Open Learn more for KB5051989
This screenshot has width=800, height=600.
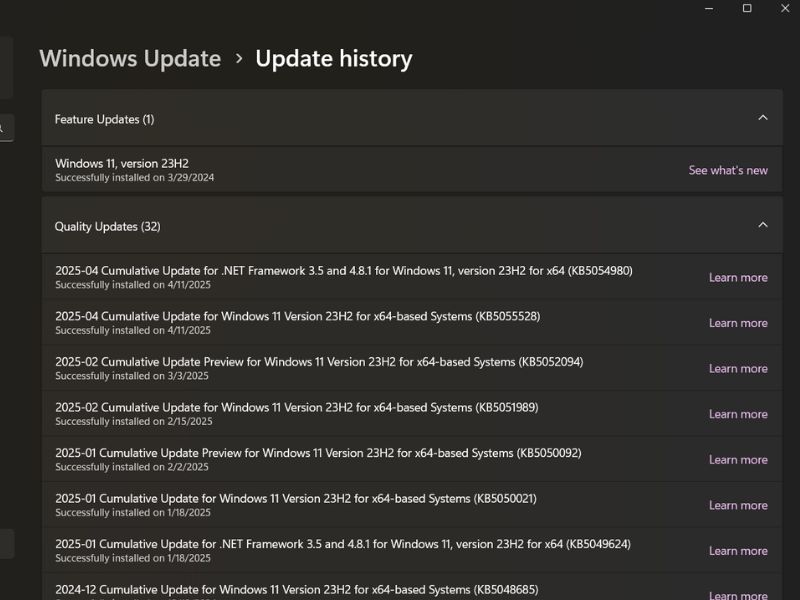(738, 414)
